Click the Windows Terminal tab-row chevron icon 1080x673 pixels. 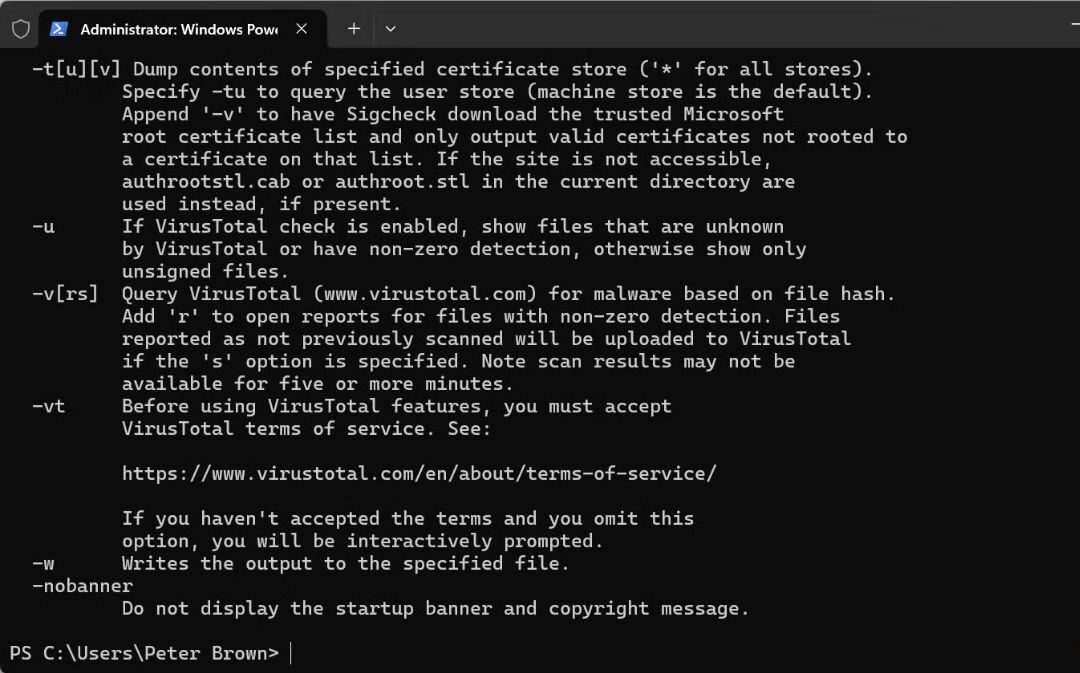click(x=390, y=29)
